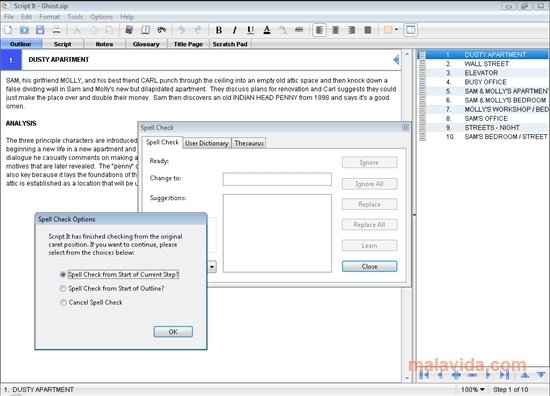Launch the spell check toolbar icon
550x396 pixels.
click(129, 30)
